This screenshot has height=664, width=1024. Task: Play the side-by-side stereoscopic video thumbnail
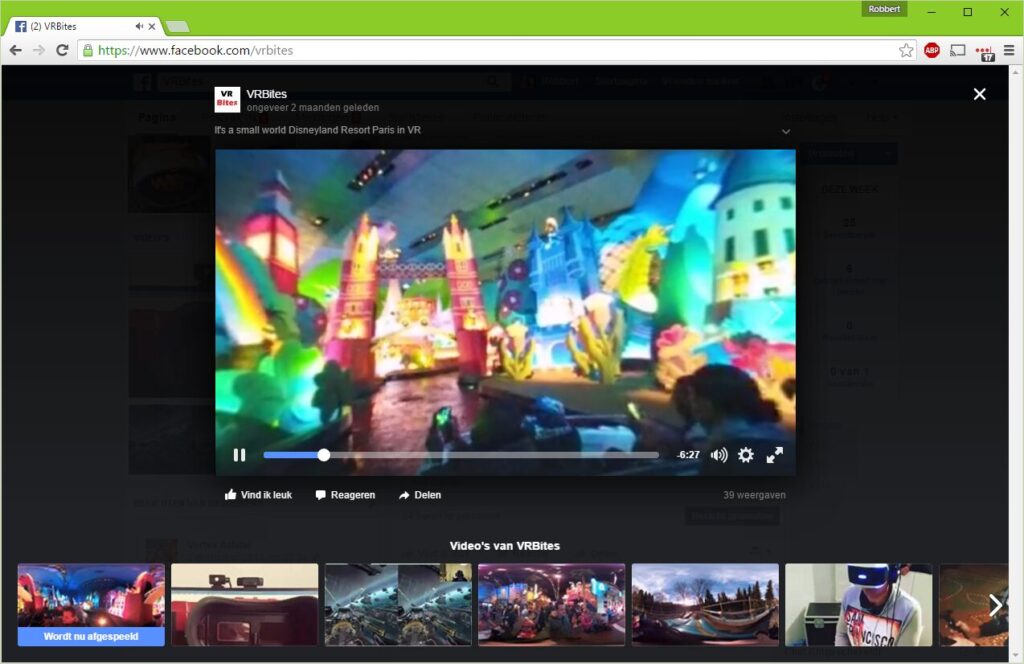[398, 605]
